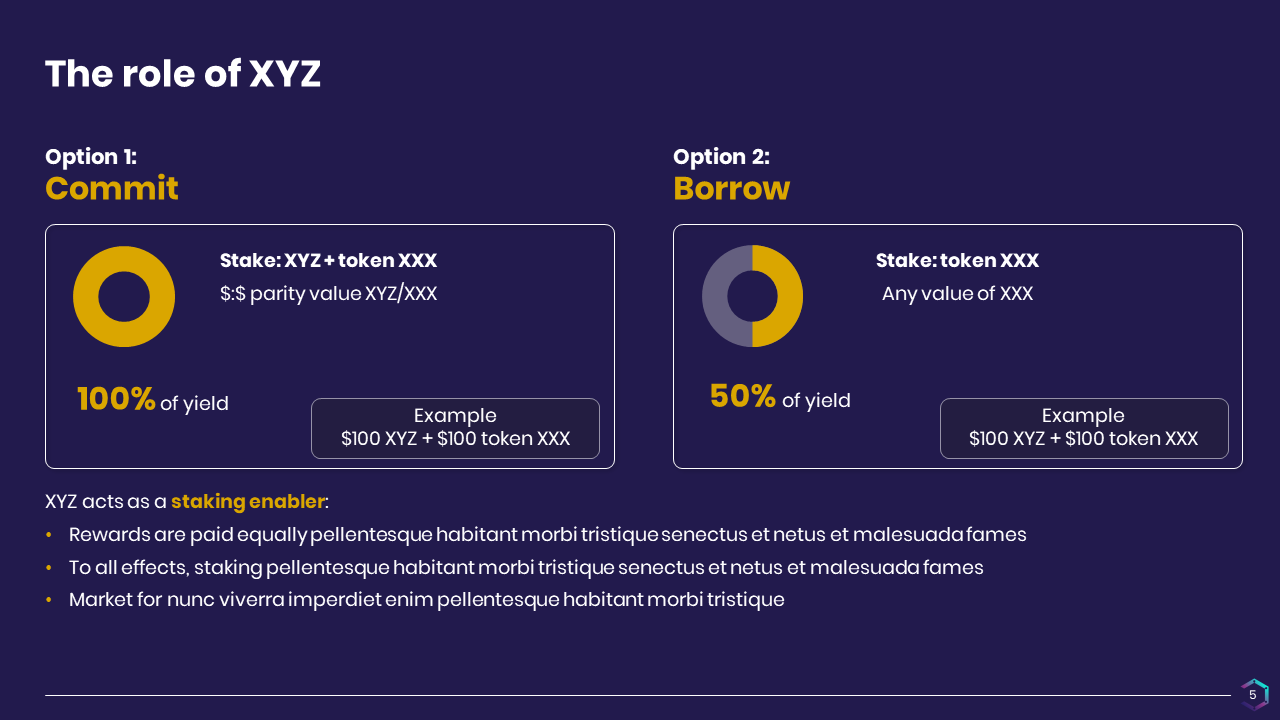Click the Any value of XXX text
Screen dimensions: 1280x720
click(957, 294)
